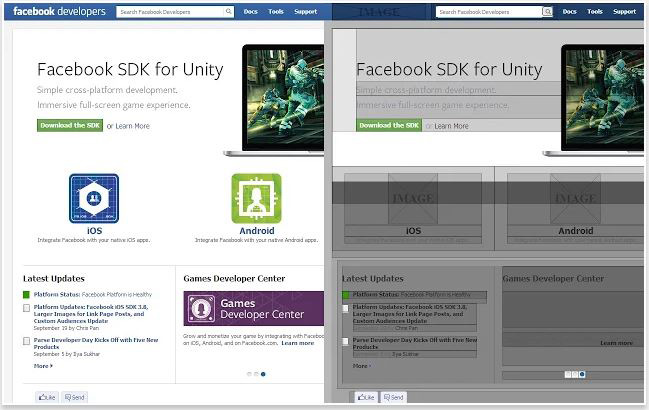Expand More under Latest Updates on the left page
Viewport: 649px width, 410px height.
point(43,366)
